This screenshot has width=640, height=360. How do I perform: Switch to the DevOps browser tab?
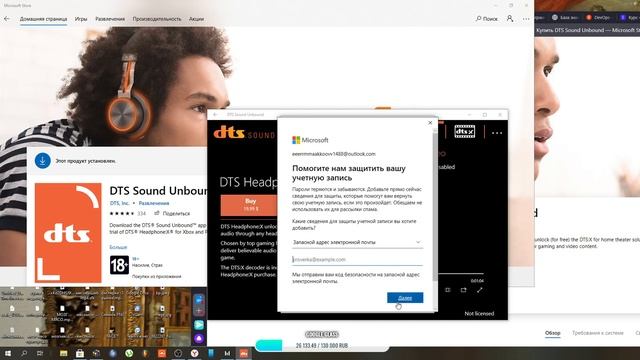598,18
